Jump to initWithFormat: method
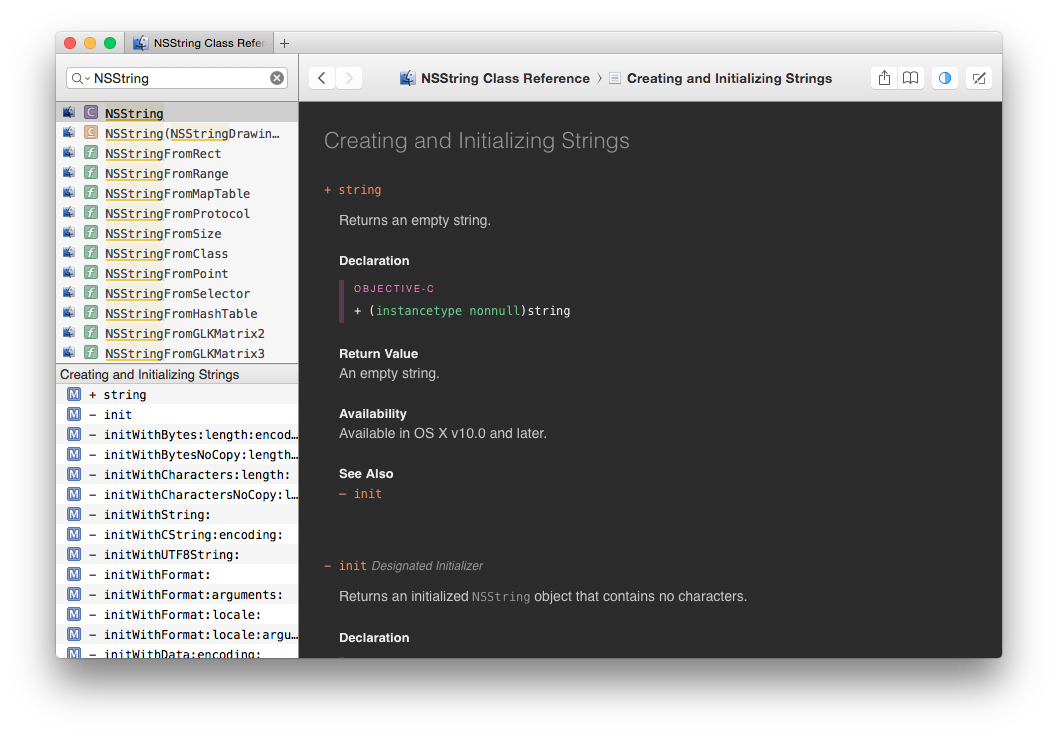This screenshot has width=1058, height=738. coord(177,575)
